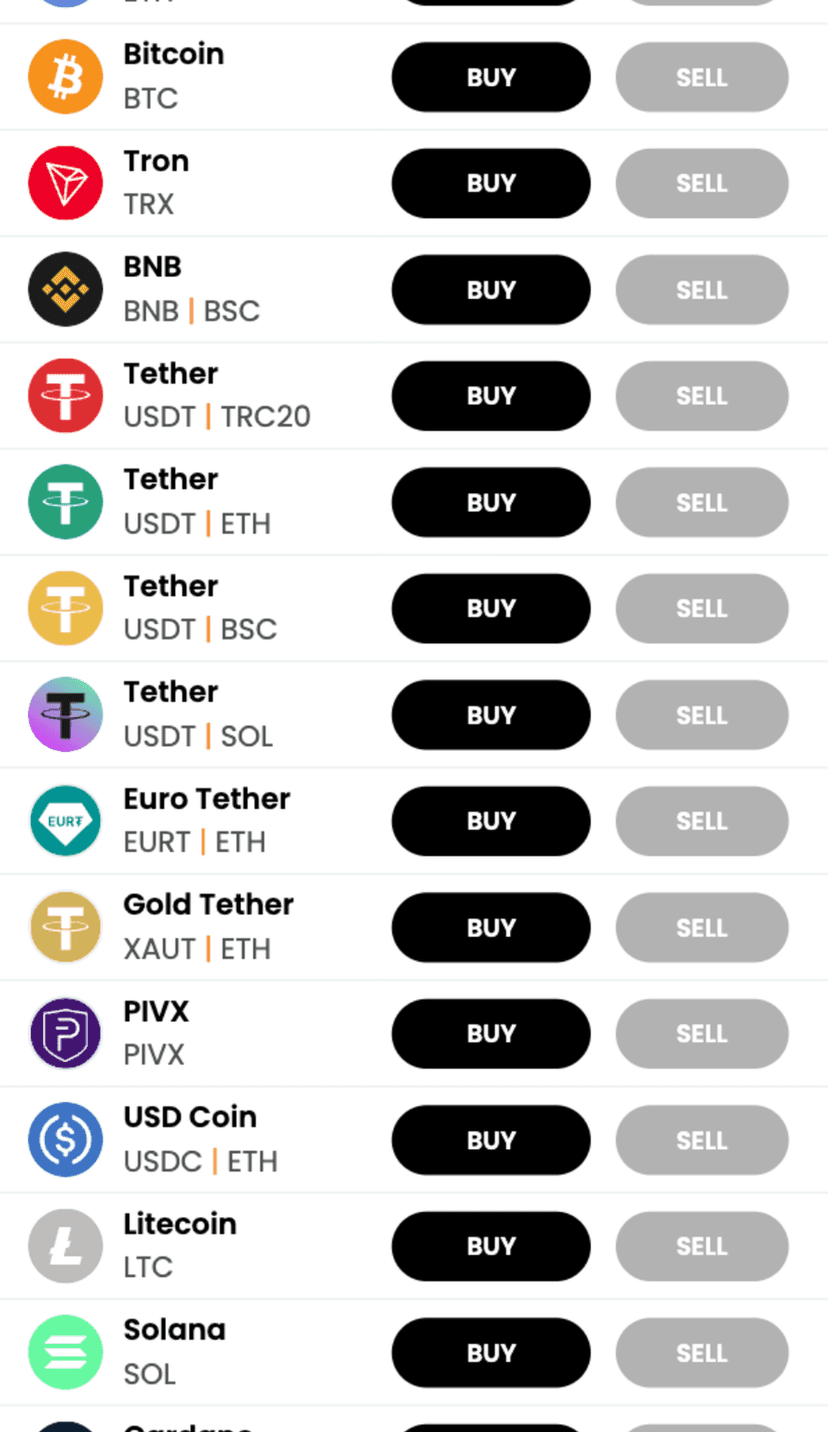
Task: Click the black BNB coin icon
Action: point(65,290)
